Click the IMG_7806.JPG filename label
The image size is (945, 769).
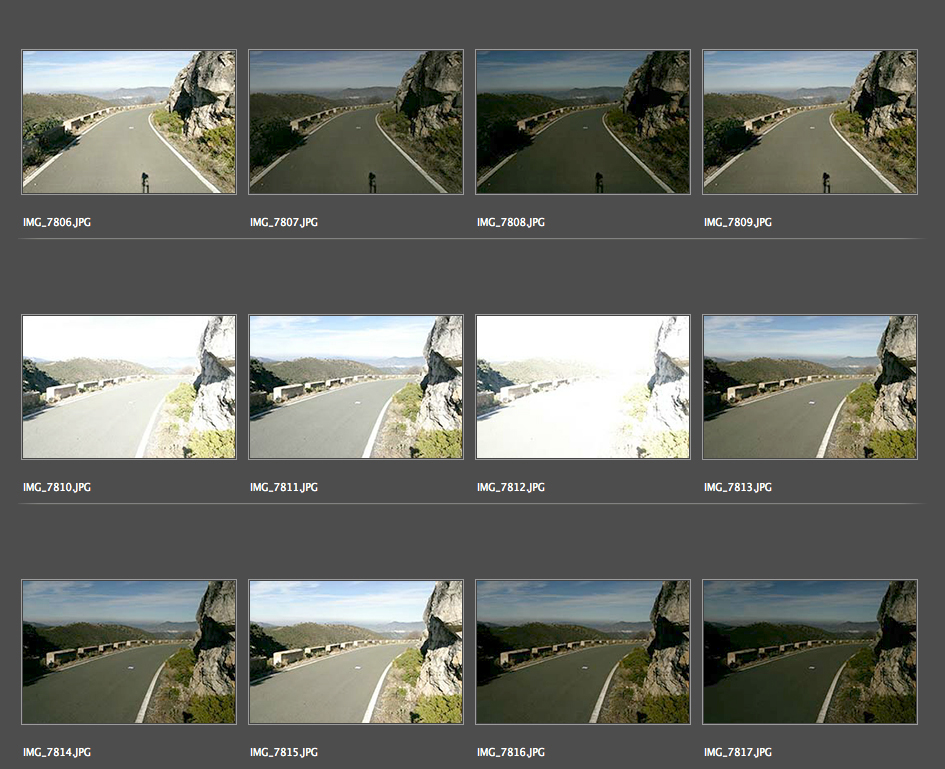tap(57, 222)
